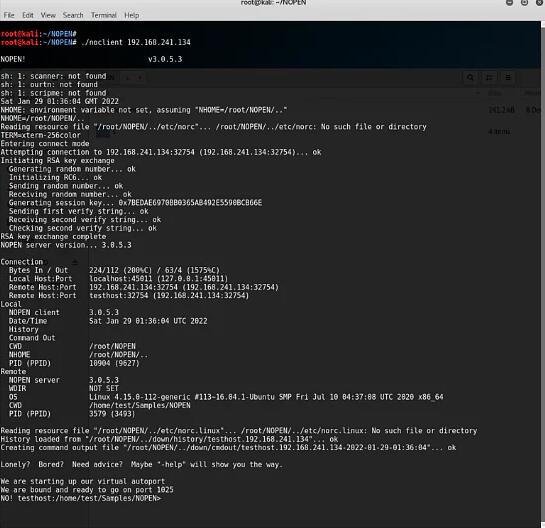Open the File menu

click(9, 15)
